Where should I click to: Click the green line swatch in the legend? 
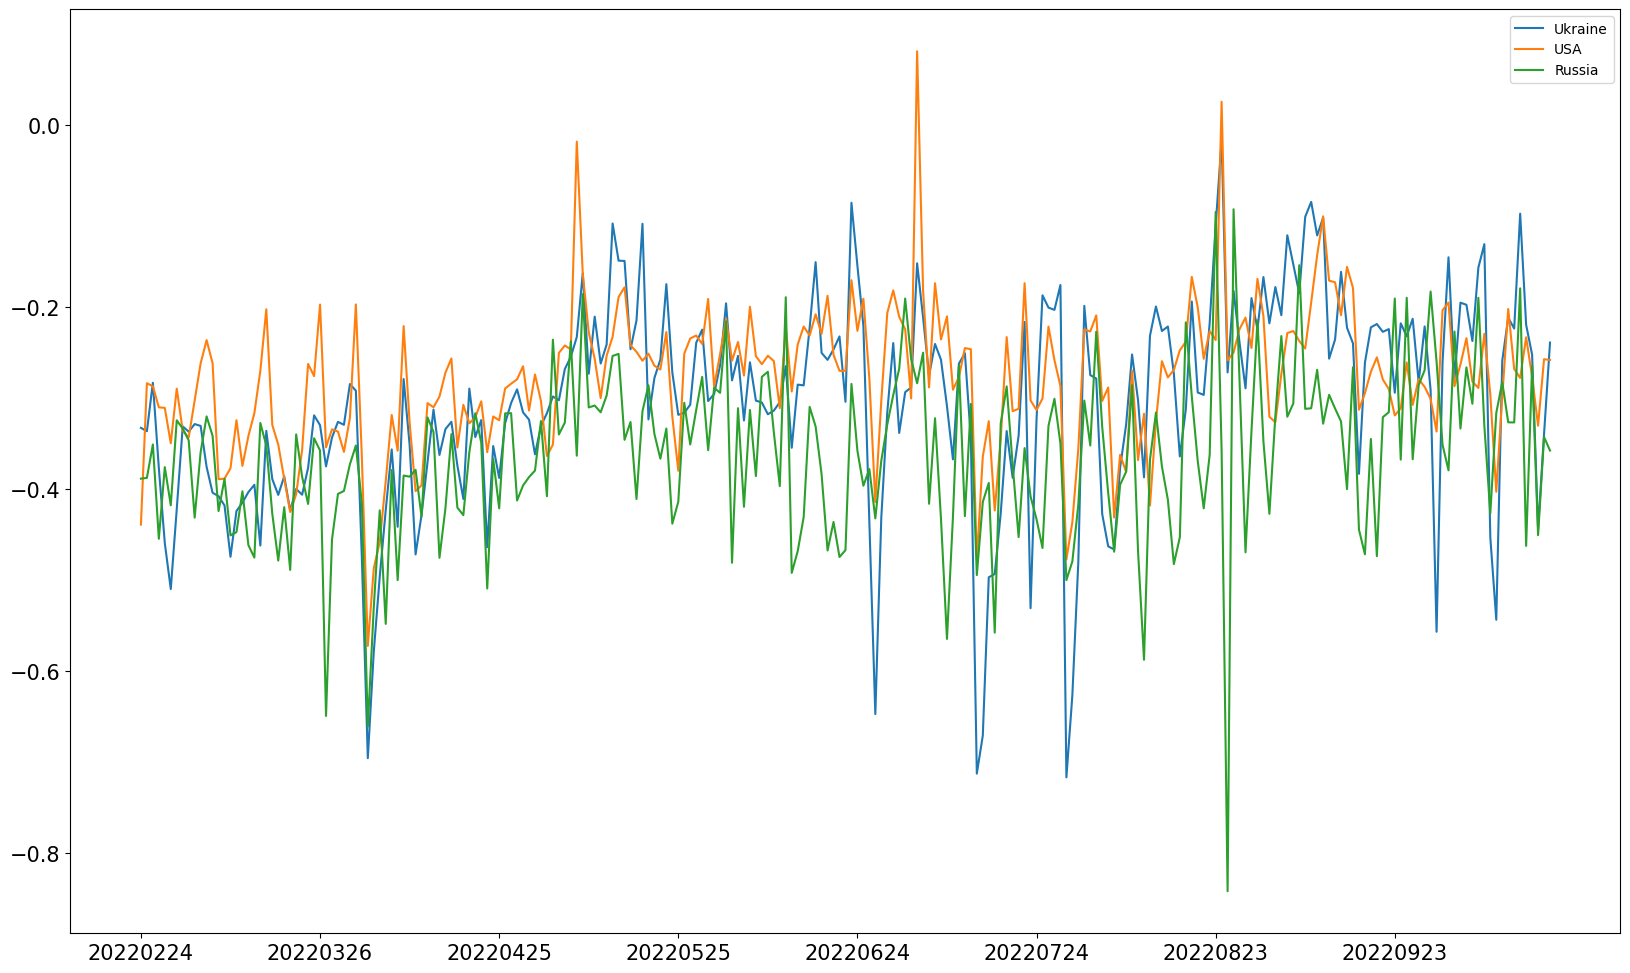(x=1531, y=71)
